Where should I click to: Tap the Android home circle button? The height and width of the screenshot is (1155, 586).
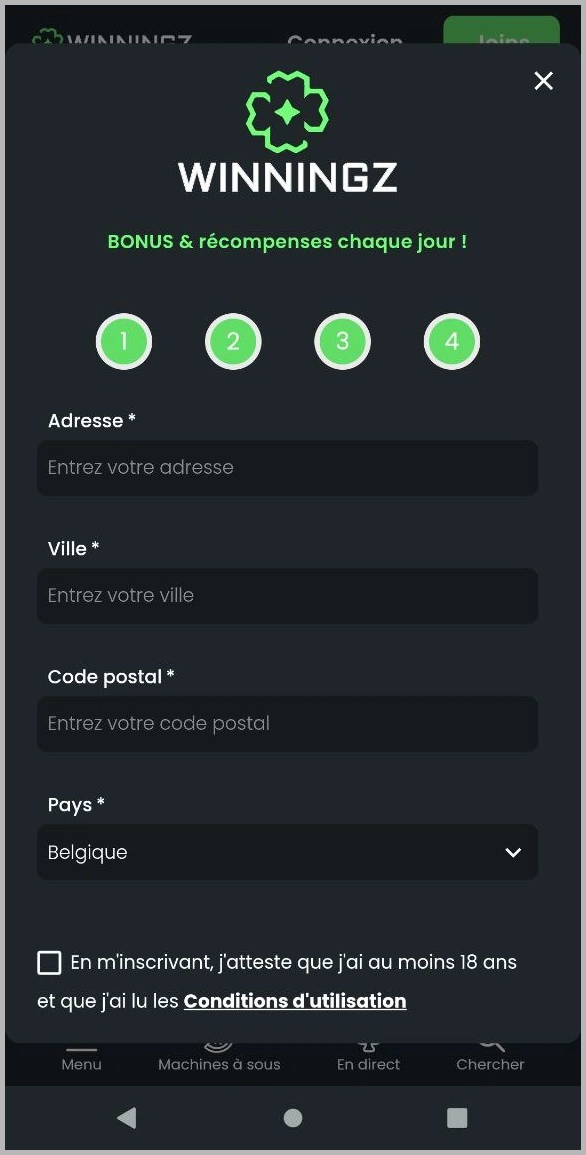(292, 1118)
